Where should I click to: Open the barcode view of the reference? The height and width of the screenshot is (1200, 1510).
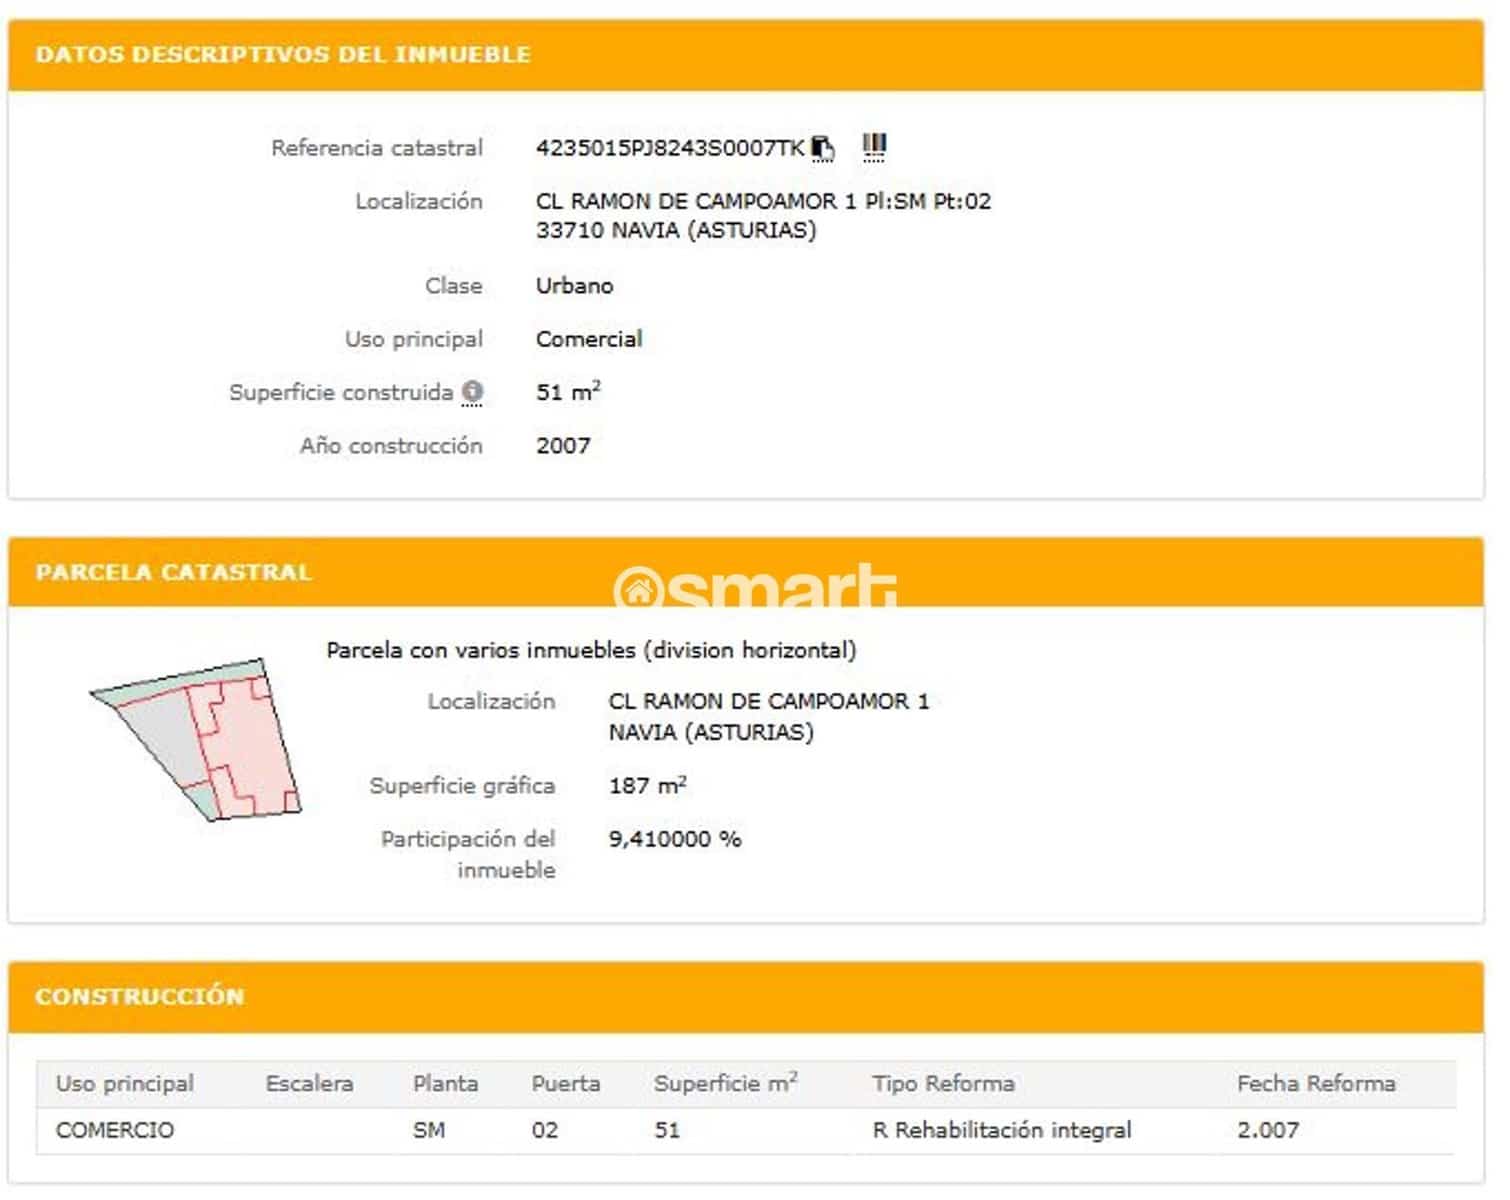pos(872,146)
